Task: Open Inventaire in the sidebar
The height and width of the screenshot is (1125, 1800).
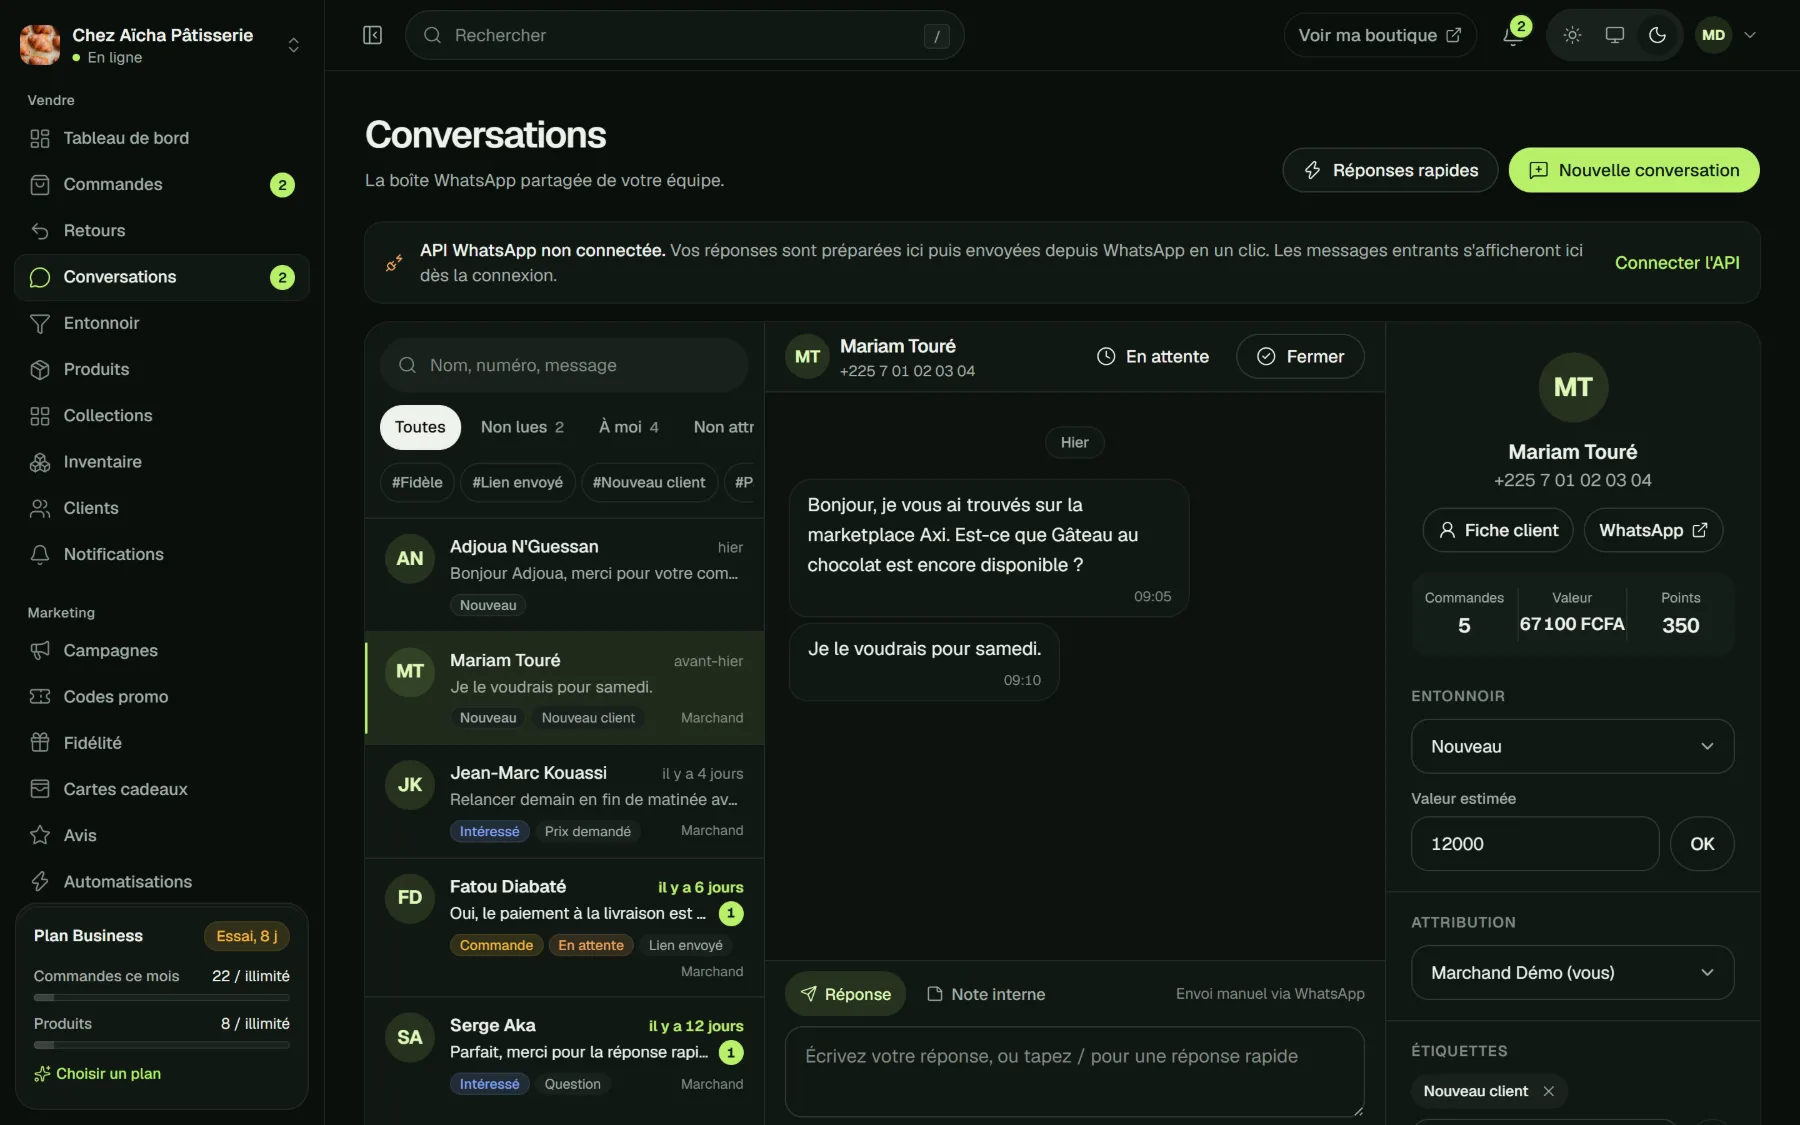Action: click(x=162, y=462)
